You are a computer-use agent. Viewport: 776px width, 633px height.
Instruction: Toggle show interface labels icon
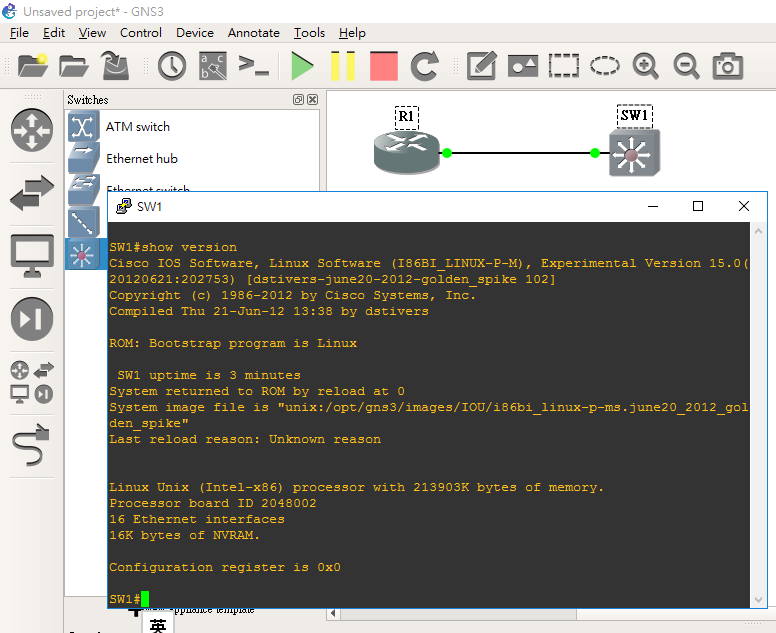click(213, 65)
